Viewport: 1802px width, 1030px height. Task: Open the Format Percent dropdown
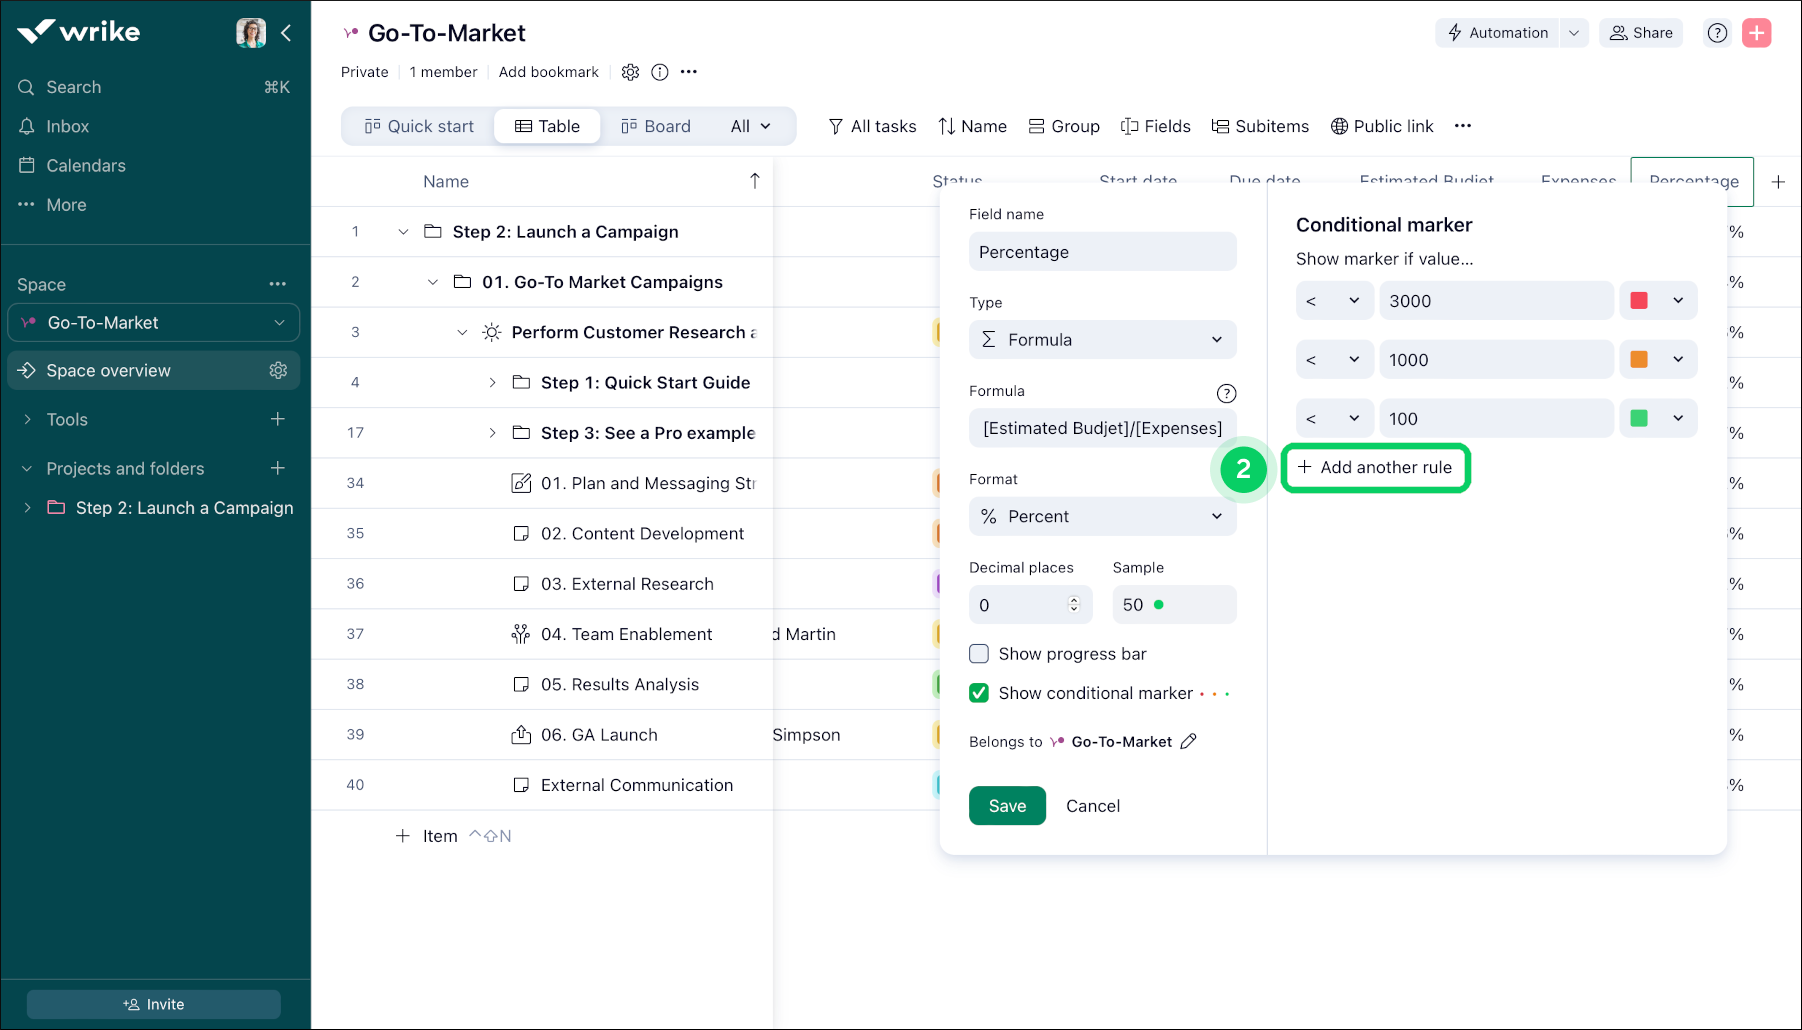click(x=1102, y=516)
